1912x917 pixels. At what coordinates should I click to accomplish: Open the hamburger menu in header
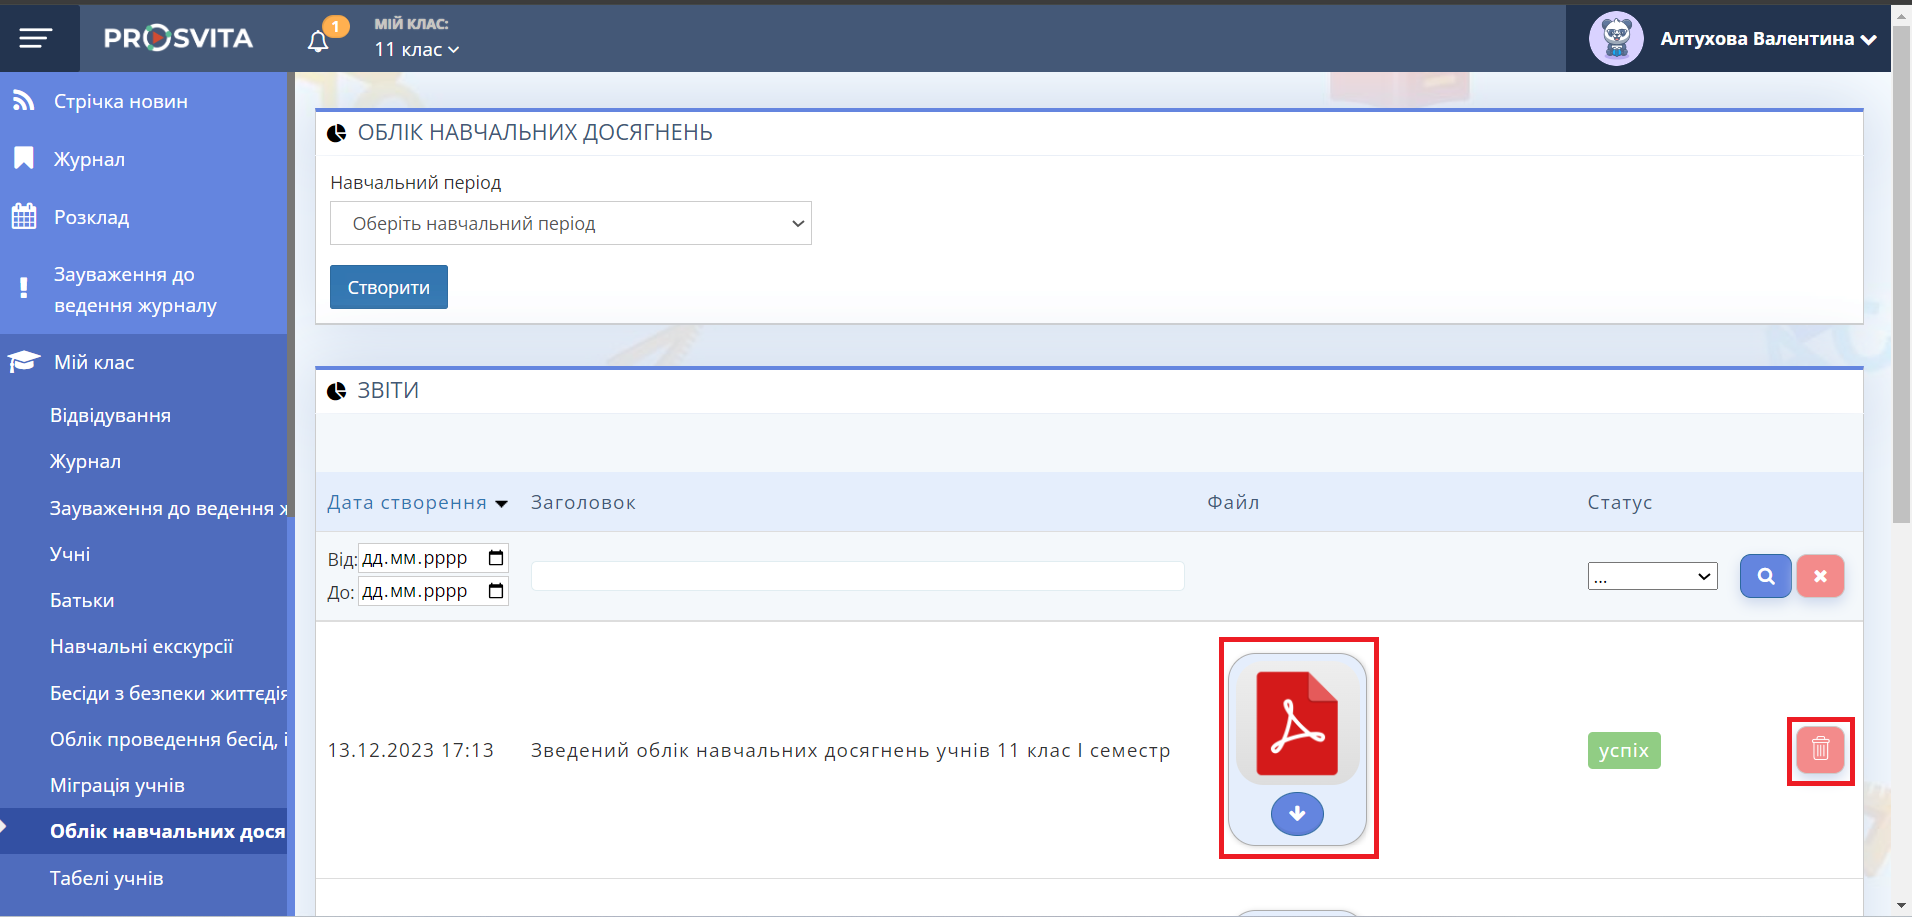[x=36, y=39]
